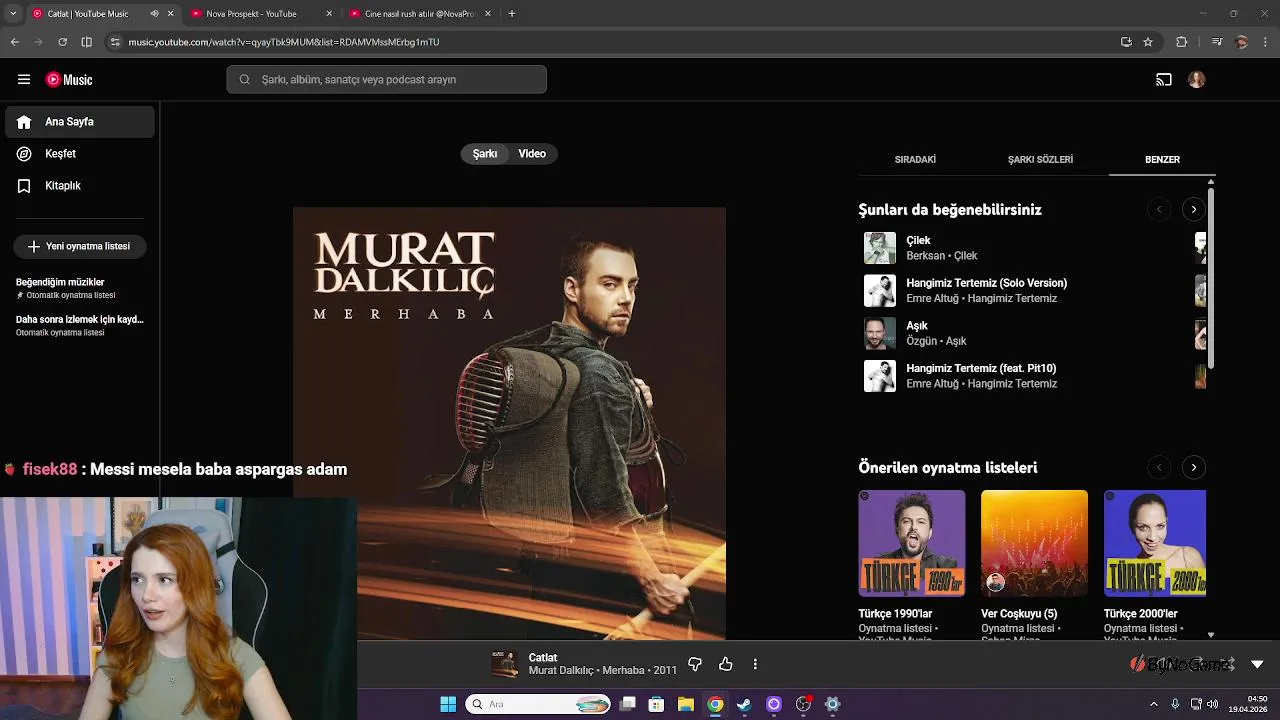Open Murat Dalkılıç artist link in player bar
This screenshot has height=720, width=1280.
[x=561, y=671]
